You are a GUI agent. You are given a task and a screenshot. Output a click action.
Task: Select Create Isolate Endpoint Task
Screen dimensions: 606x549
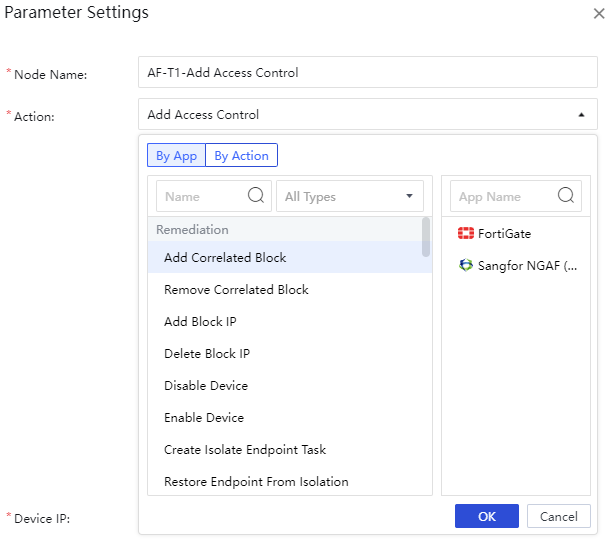[x=245, y=450]
